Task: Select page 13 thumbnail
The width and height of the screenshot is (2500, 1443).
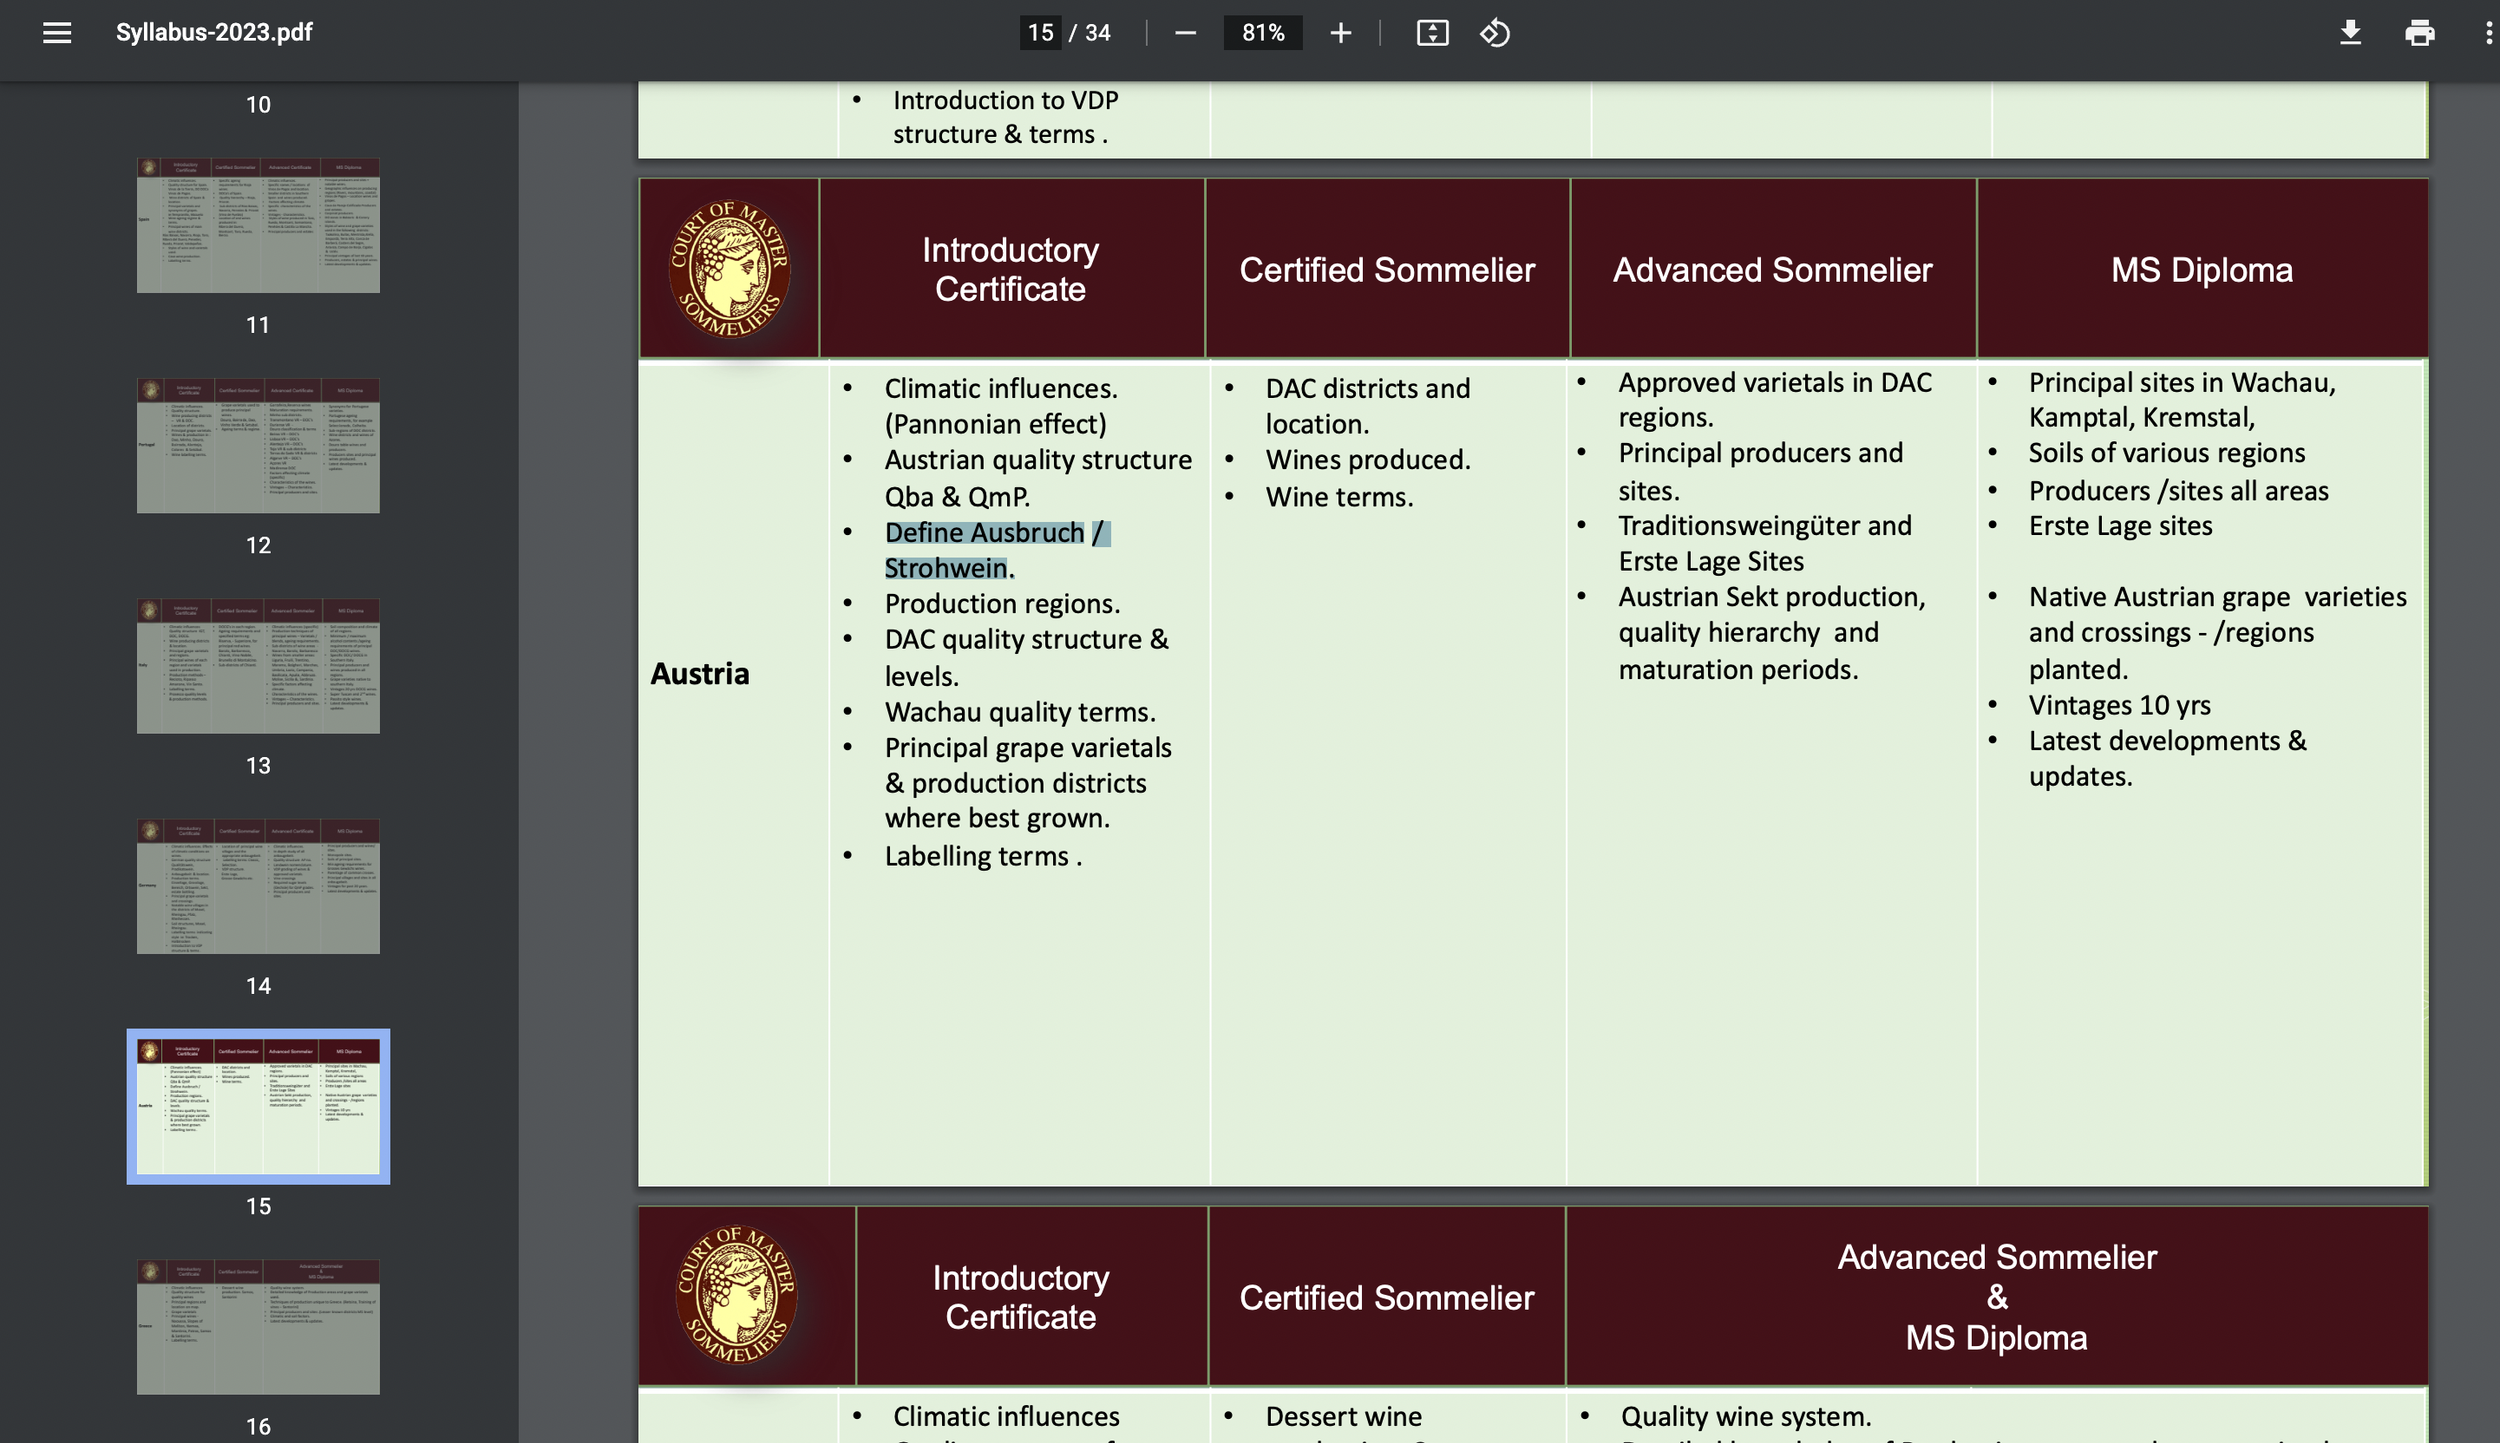Action: tap(258, 666)
